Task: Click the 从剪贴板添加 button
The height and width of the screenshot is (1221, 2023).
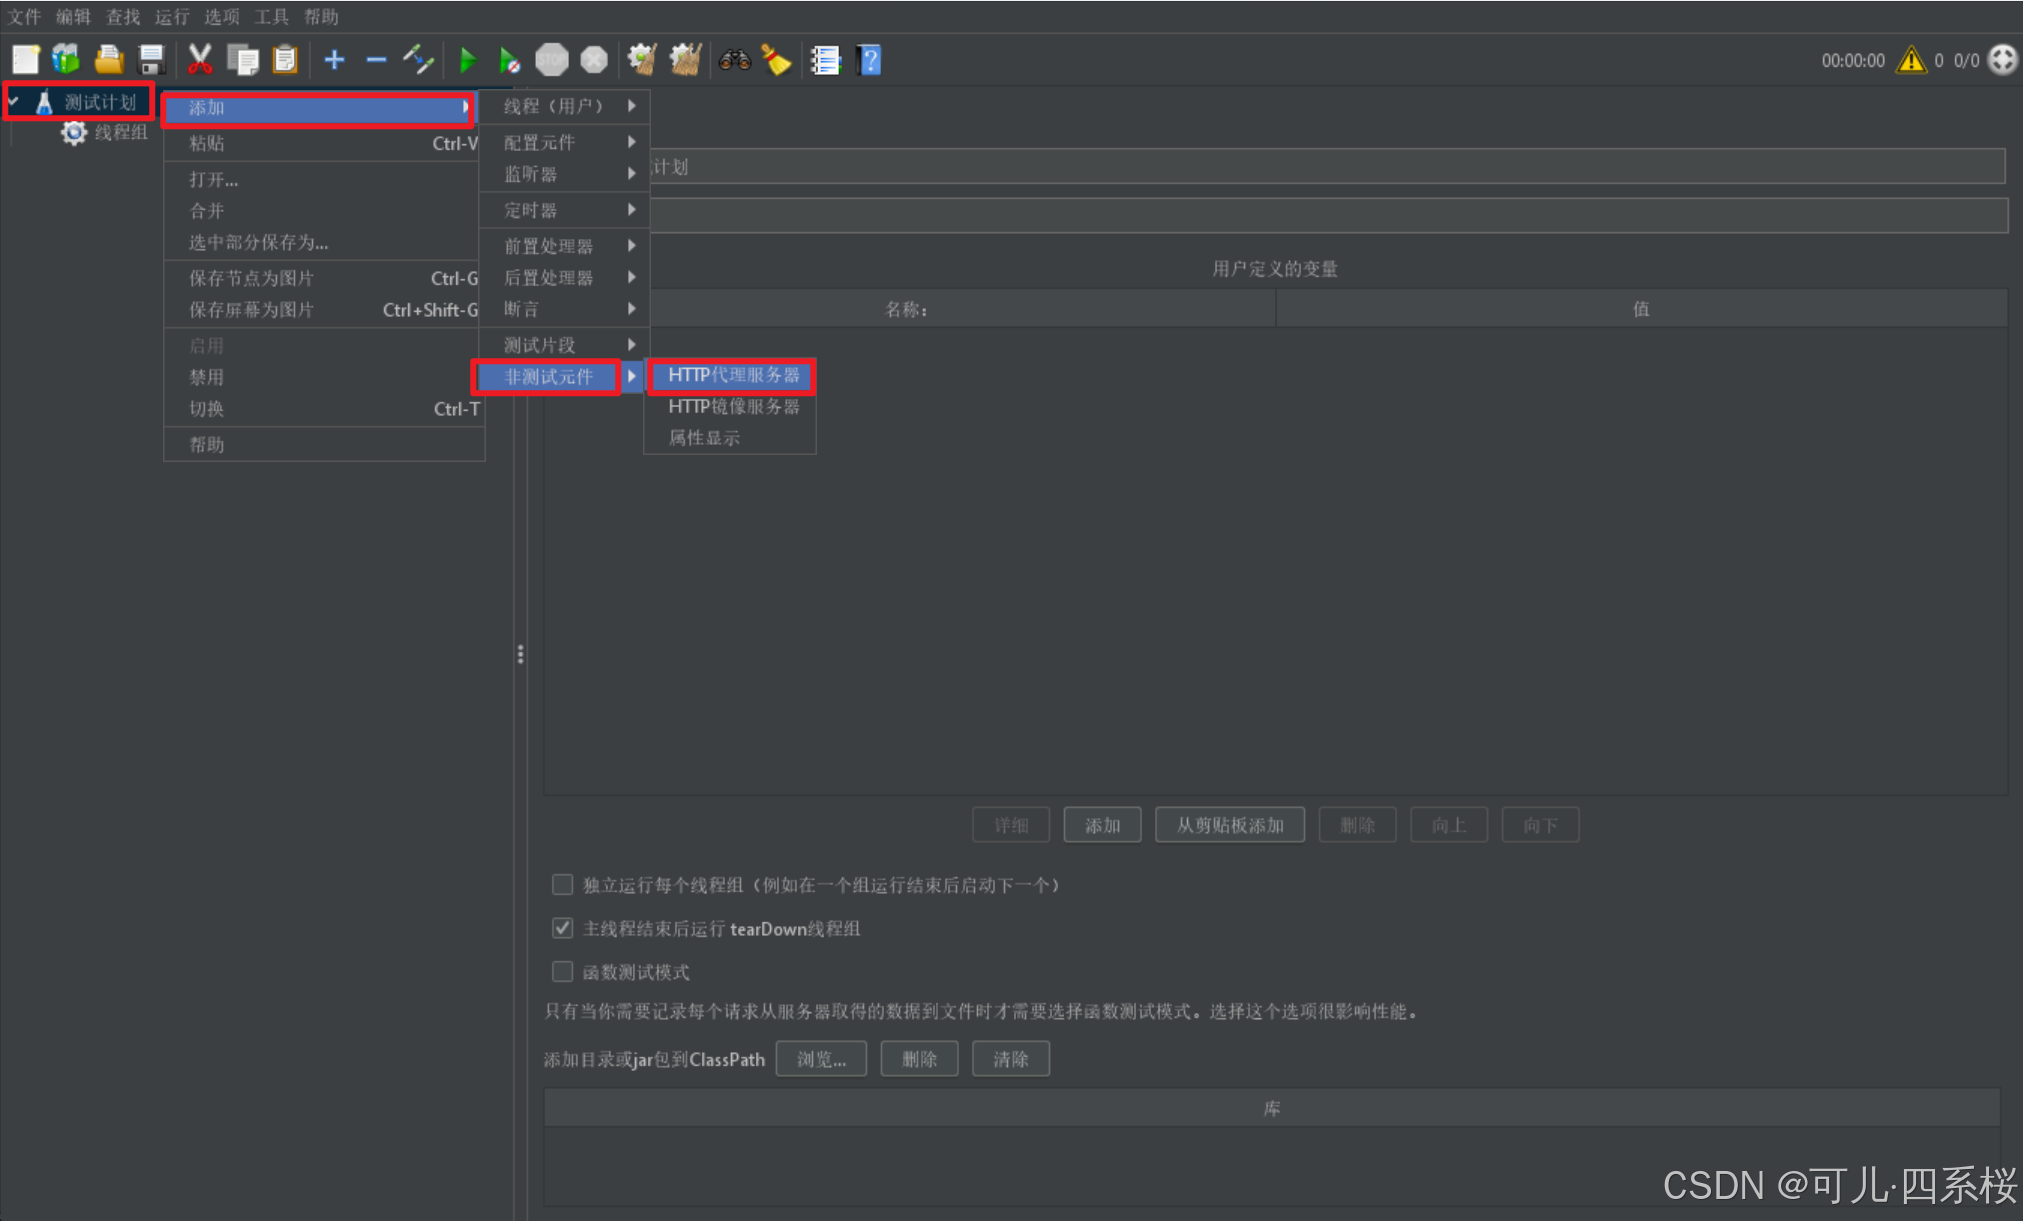Action: pyautogui.click(x=1229, y=825)
